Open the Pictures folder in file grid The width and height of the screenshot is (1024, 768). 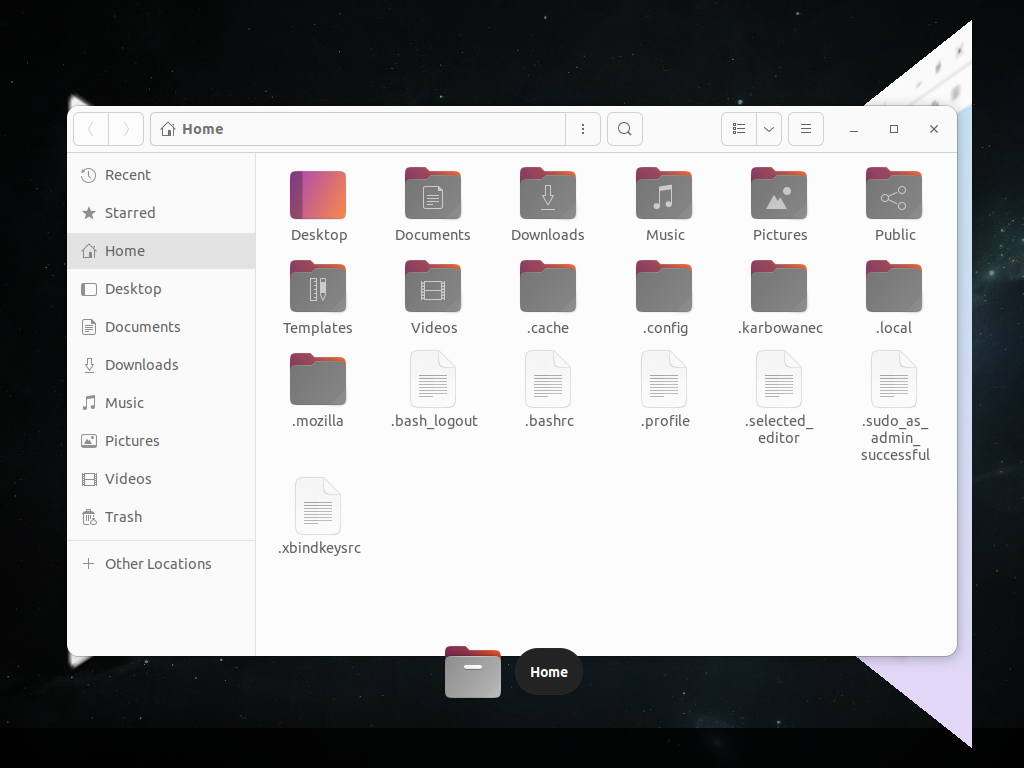point(778,193)
